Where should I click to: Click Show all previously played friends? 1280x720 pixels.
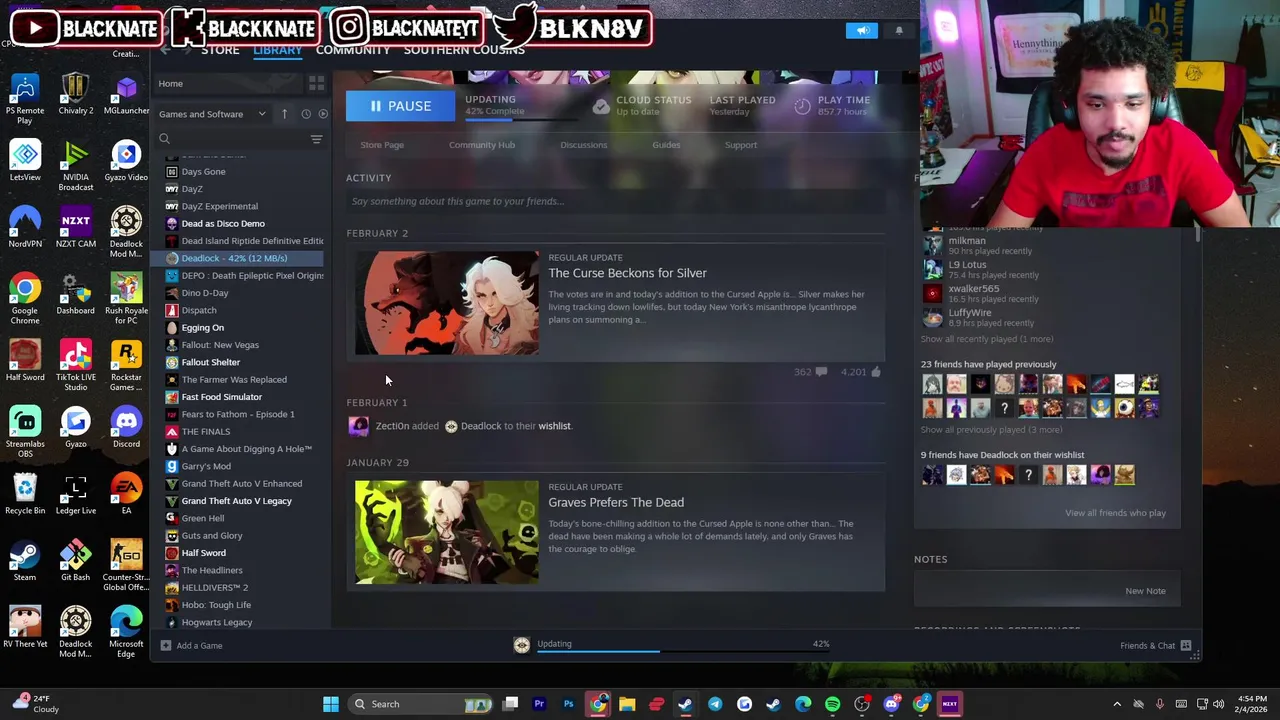click(x=991, y=430)
